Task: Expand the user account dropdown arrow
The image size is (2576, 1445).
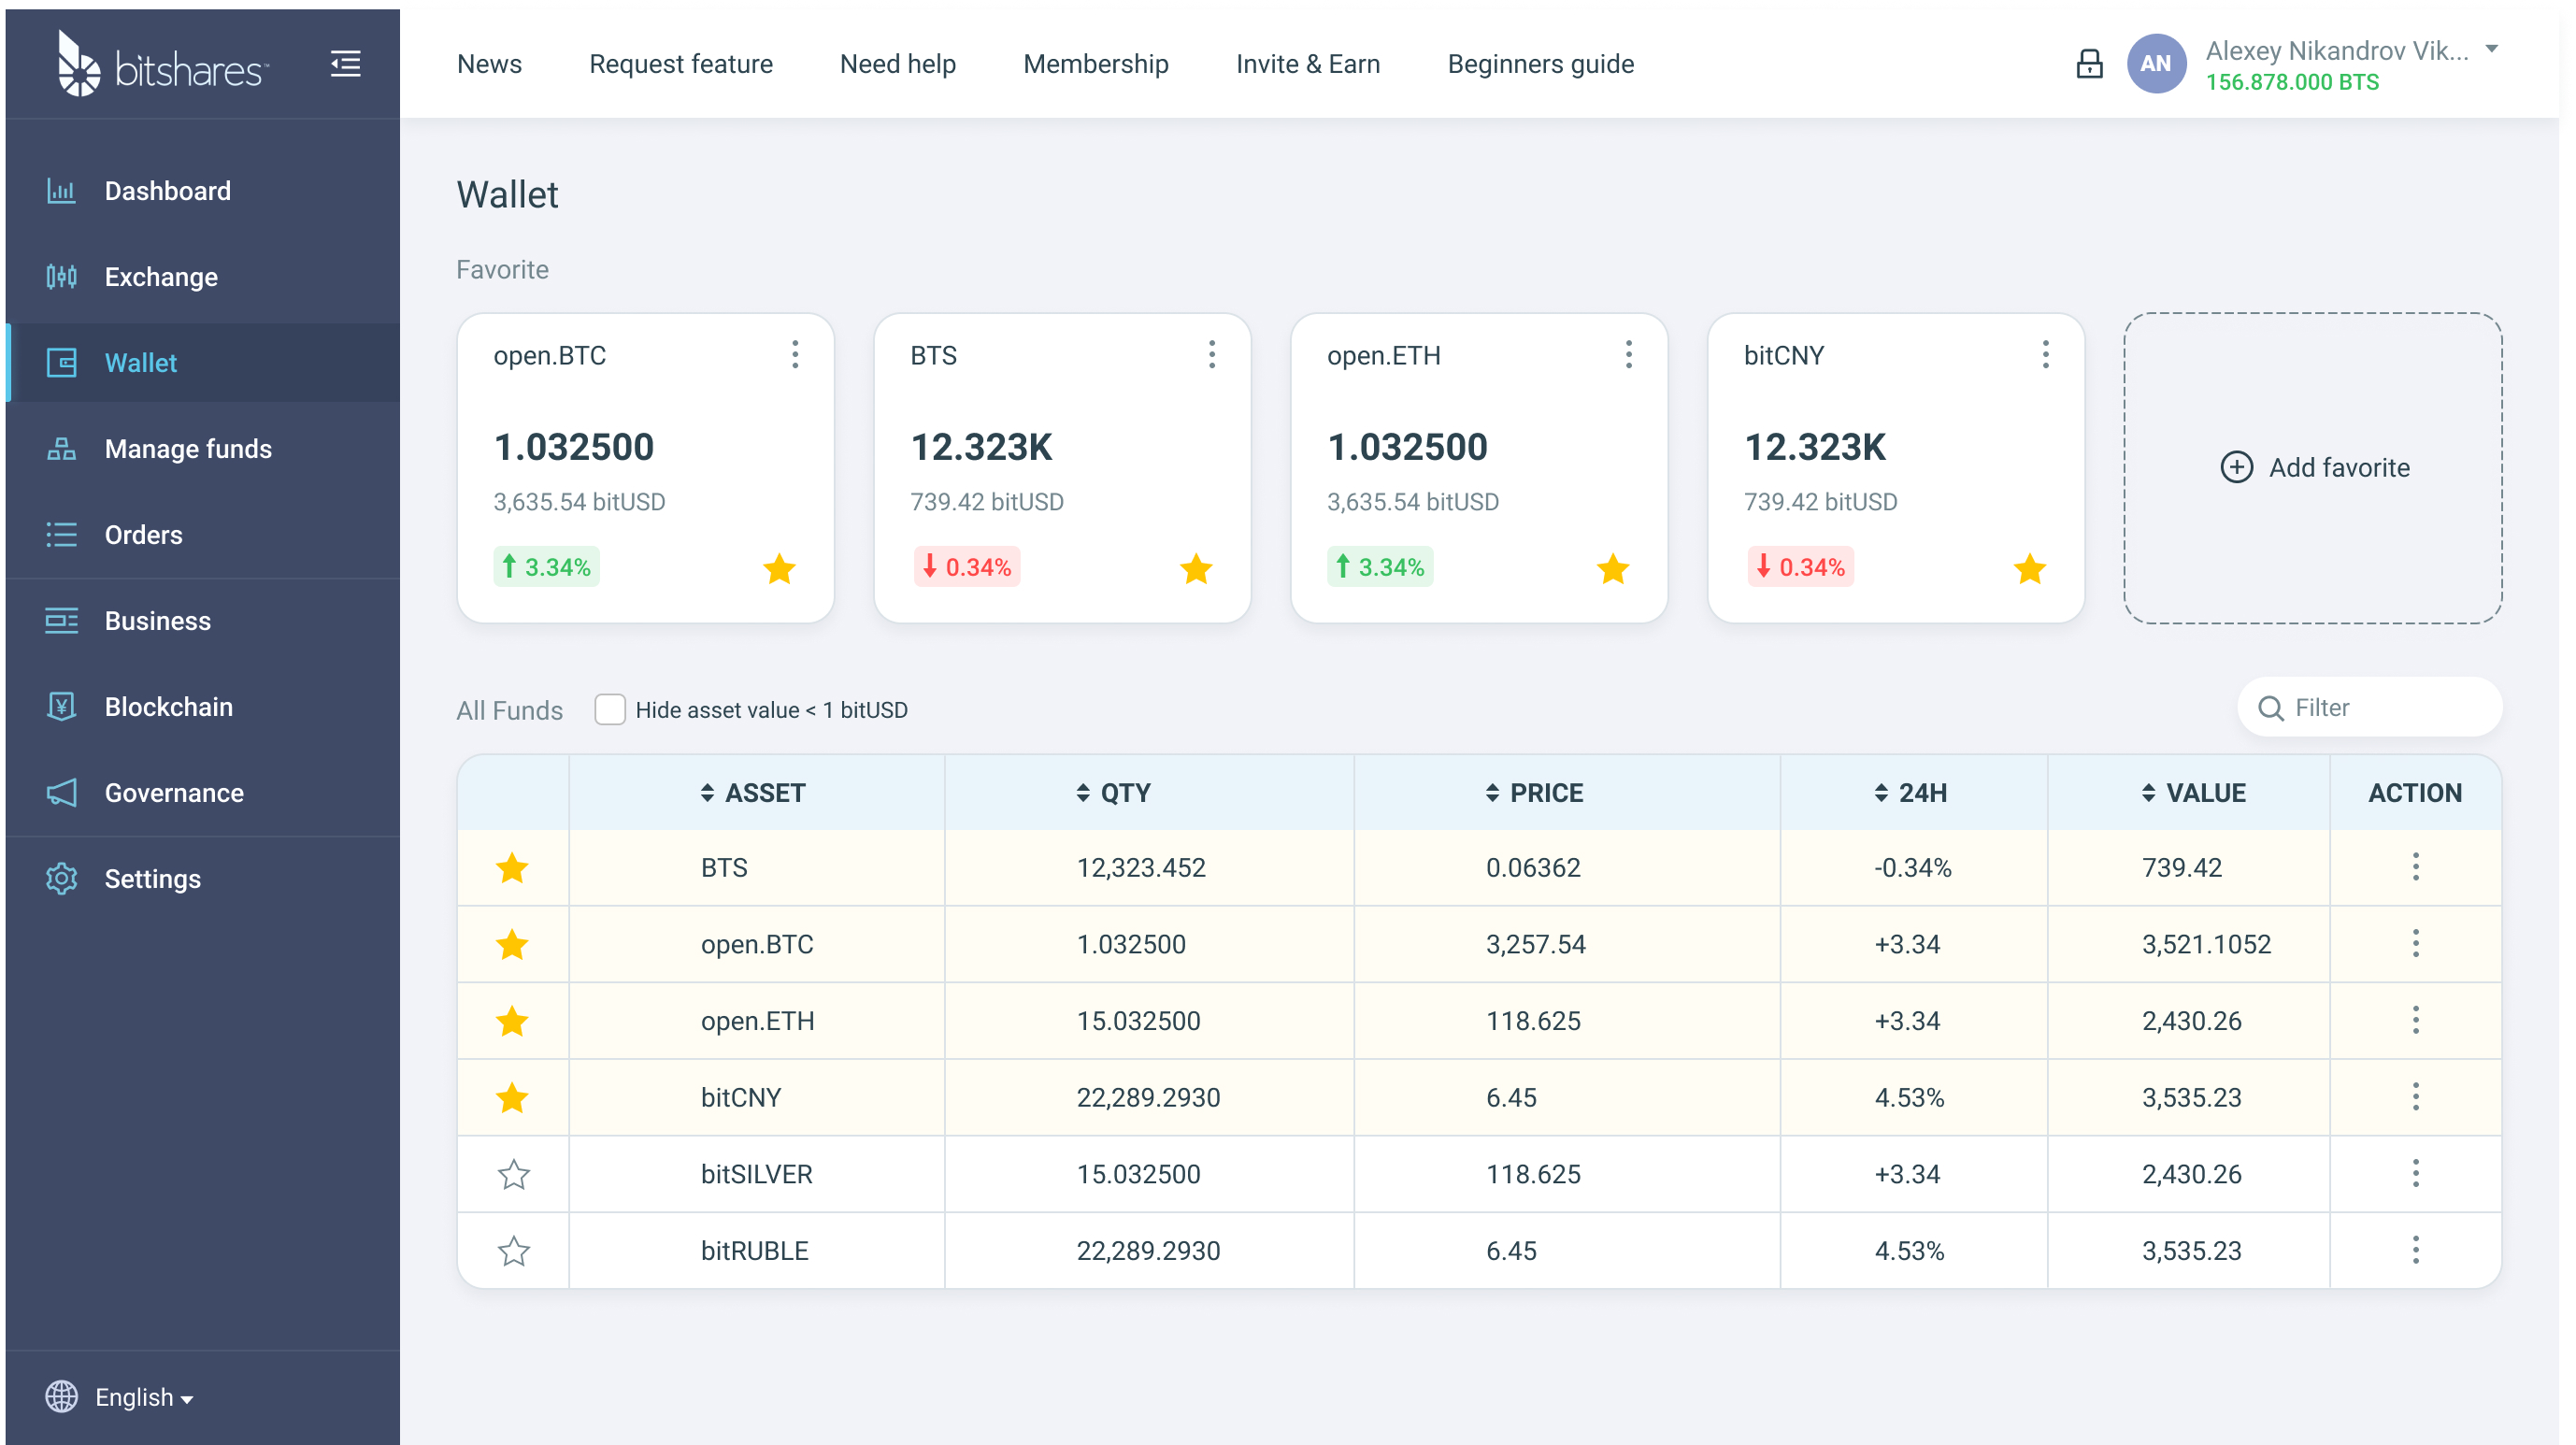Action: pyautogui.click(x=2492, y=49)
